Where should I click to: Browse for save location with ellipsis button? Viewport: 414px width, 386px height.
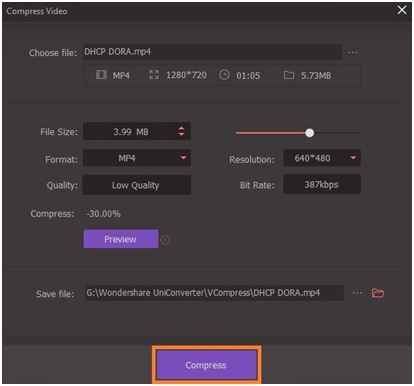[357, 293]
